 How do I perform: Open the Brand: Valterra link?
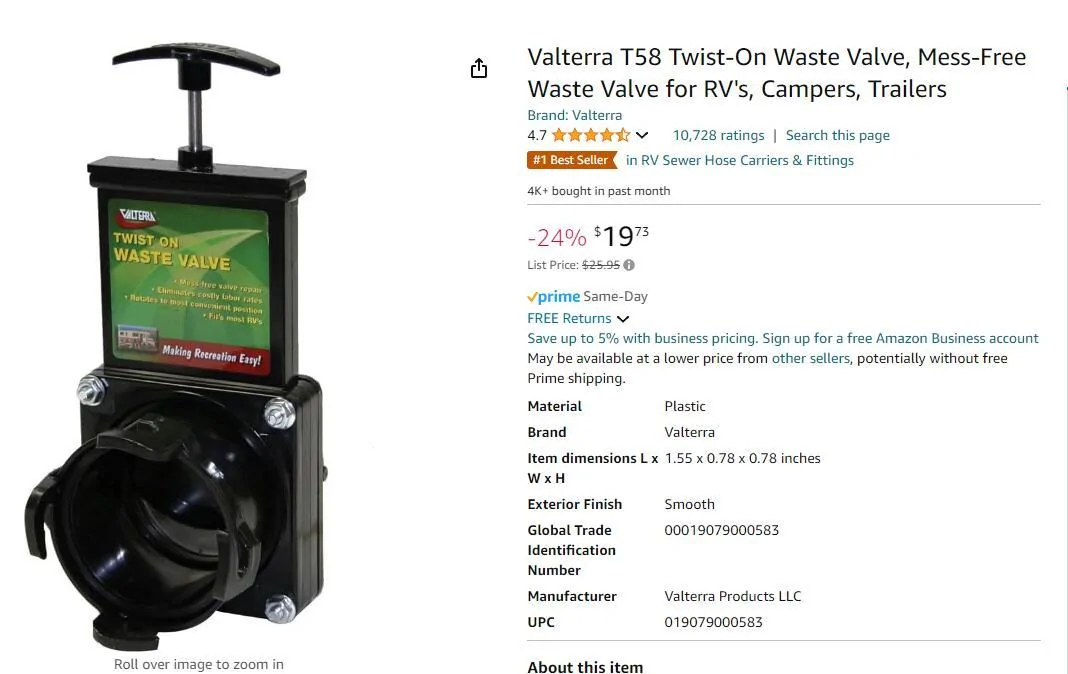pyautogui.click(x=574, y=115)
